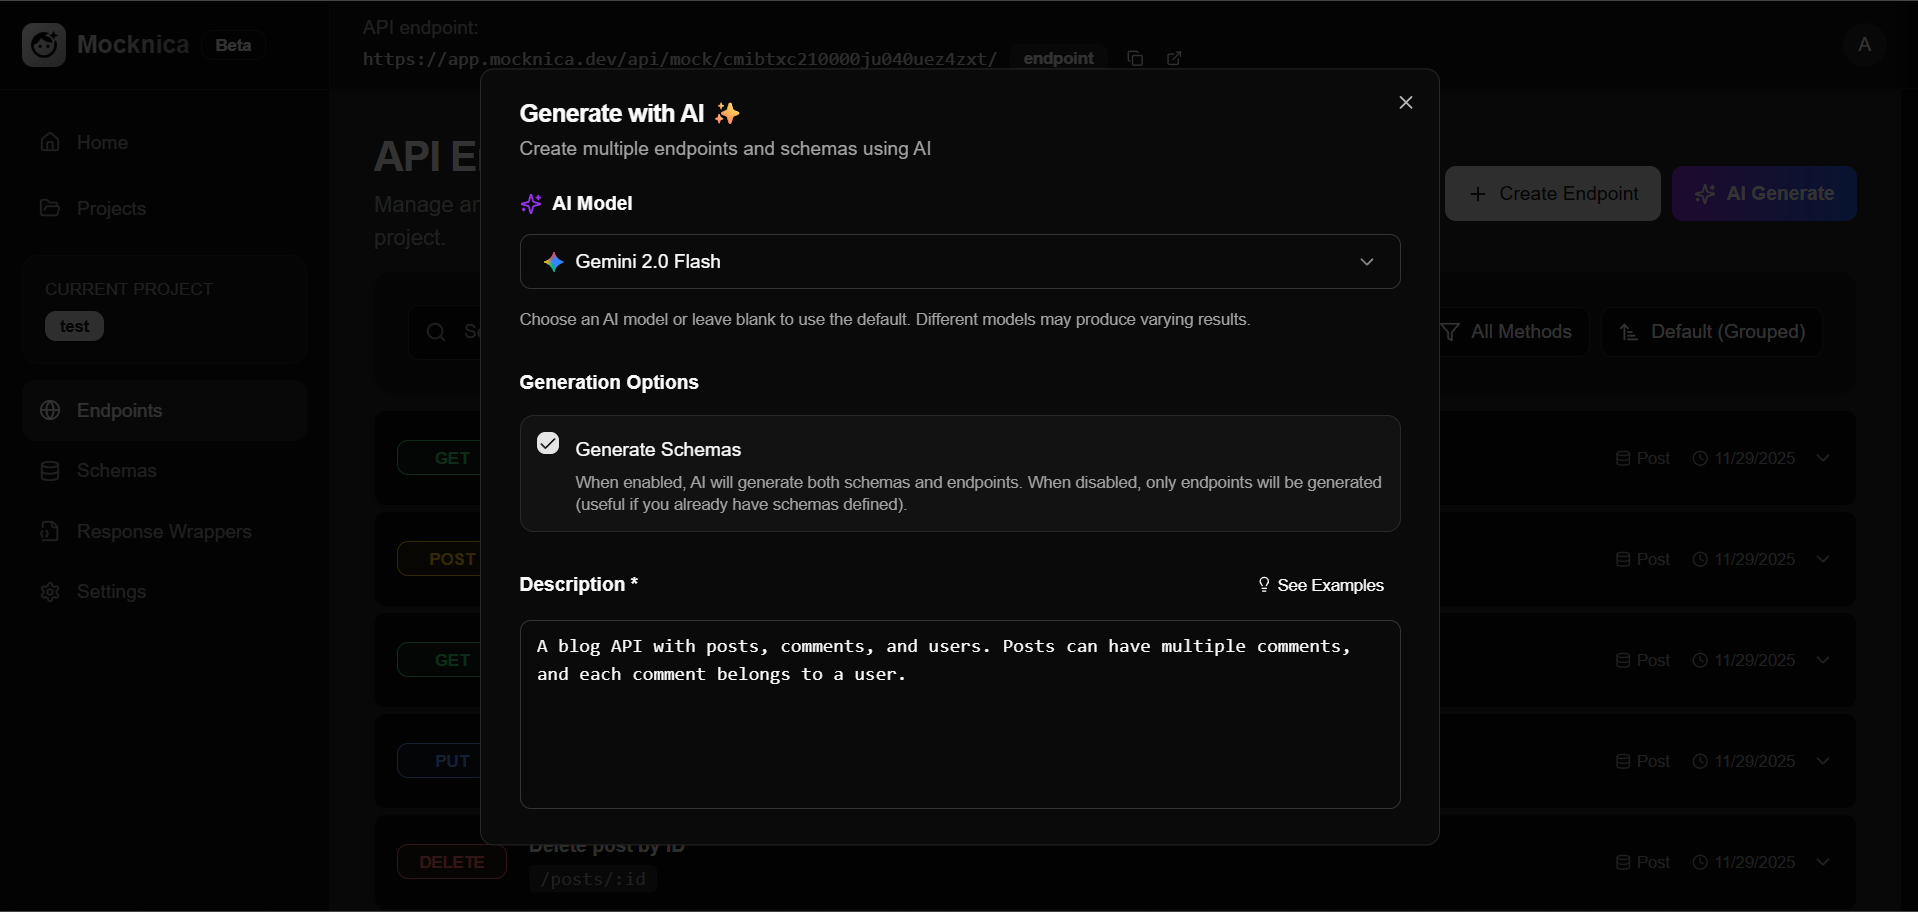This screenshot has height=912, width=1918.
Task: Click the Mocknica logo icon
Action: click(42, 44)
